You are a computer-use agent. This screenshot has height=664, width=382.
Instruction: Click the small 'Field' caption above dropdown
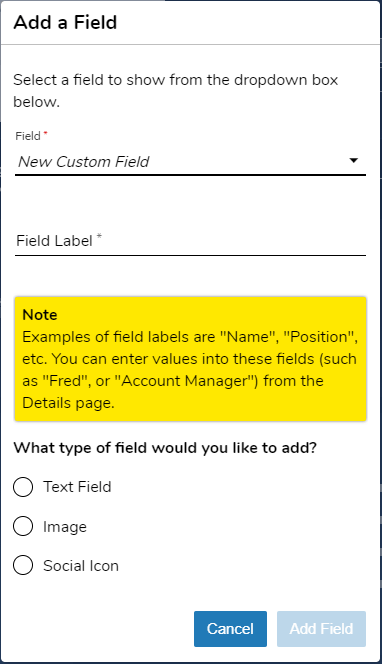28,136
